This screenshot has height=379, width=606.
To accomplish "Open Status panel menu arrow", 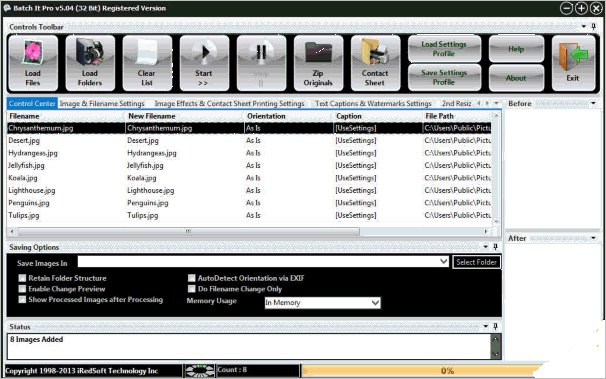I will tap(486, 326).
